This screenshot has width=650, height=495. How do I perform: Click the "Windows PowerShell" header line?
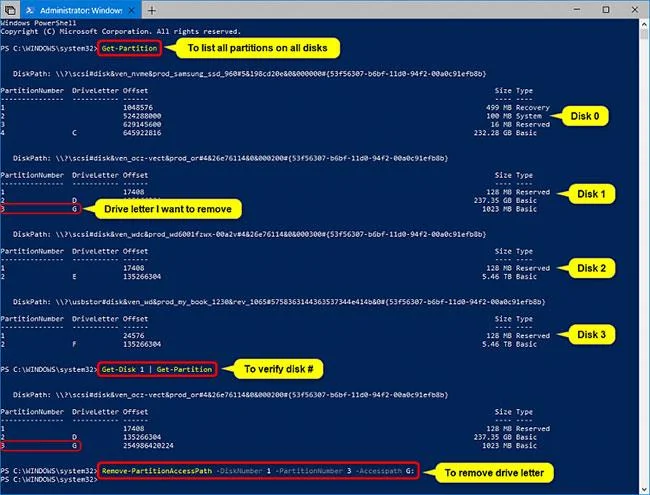(x=38, y=23)
